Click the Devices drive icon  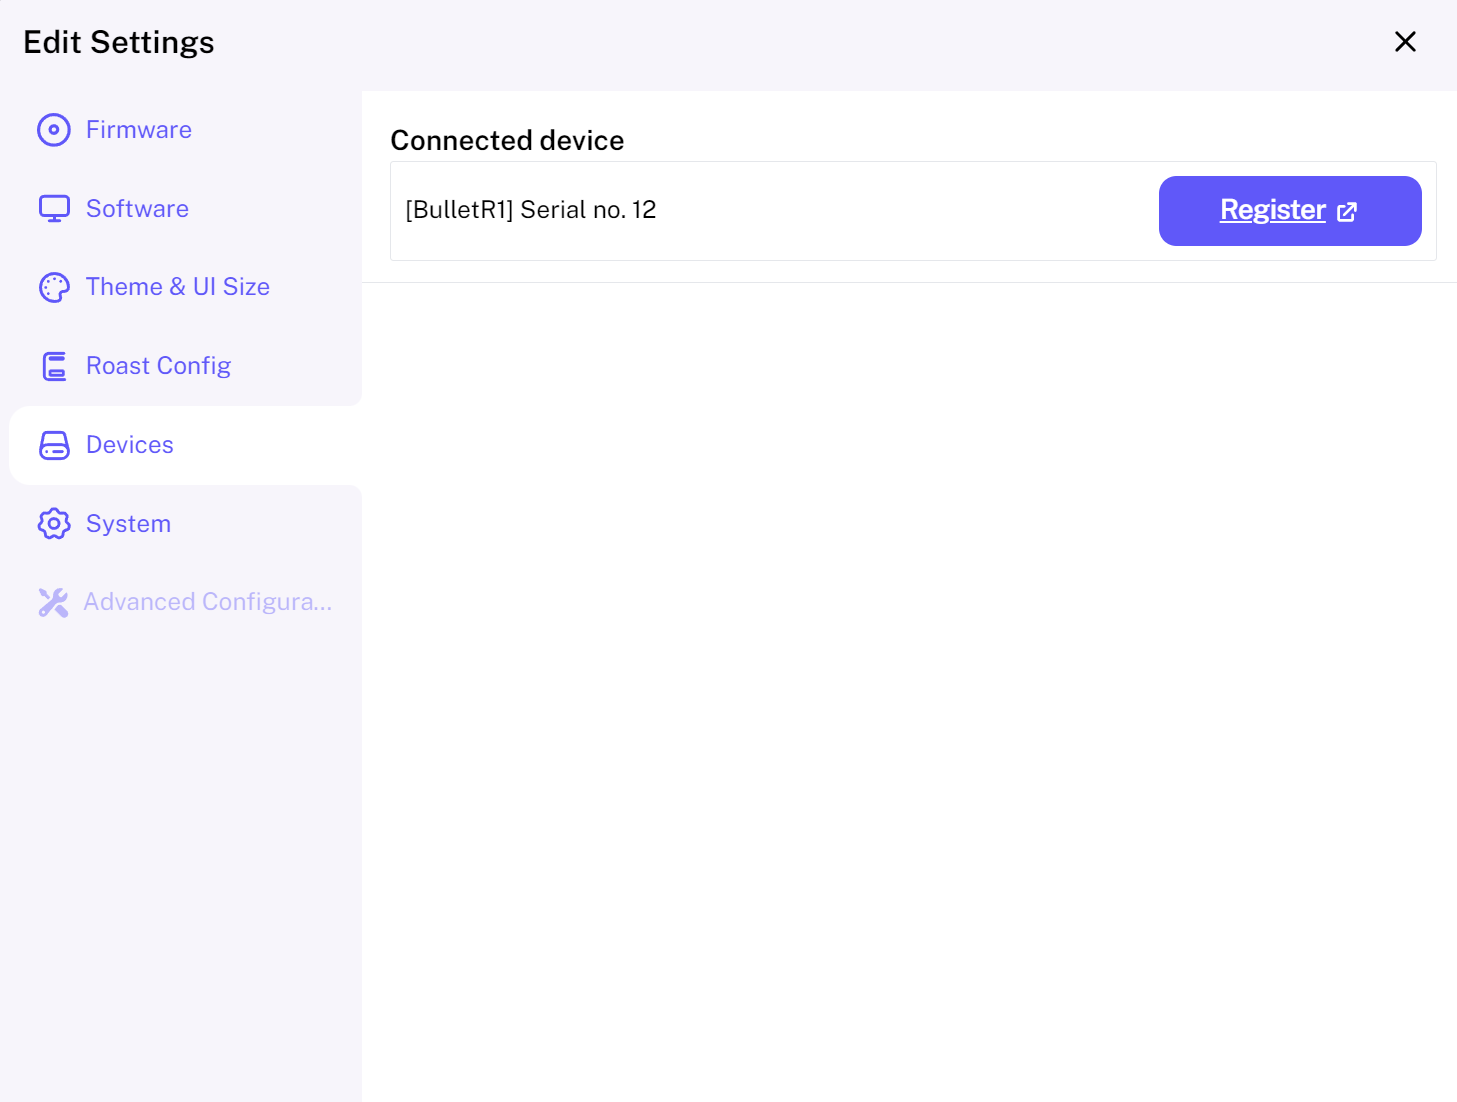pos(54,445)
